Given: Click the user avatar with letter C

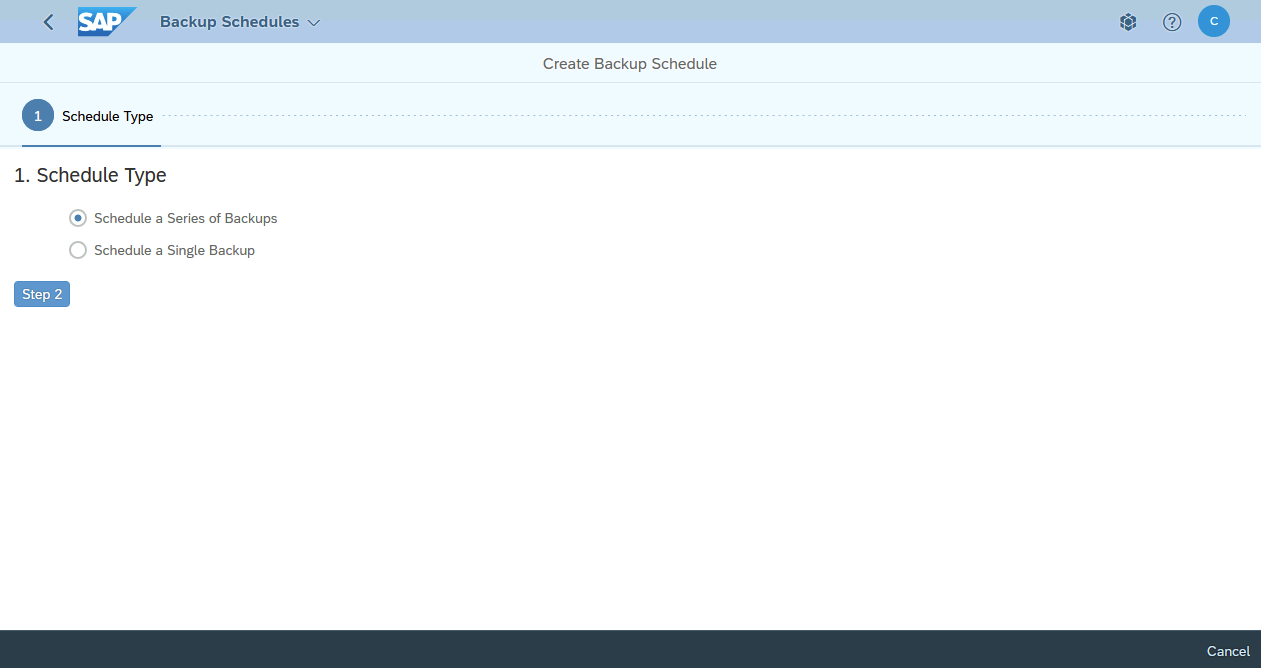Looking at the screenshot, I should click(x=1213, y=21).
